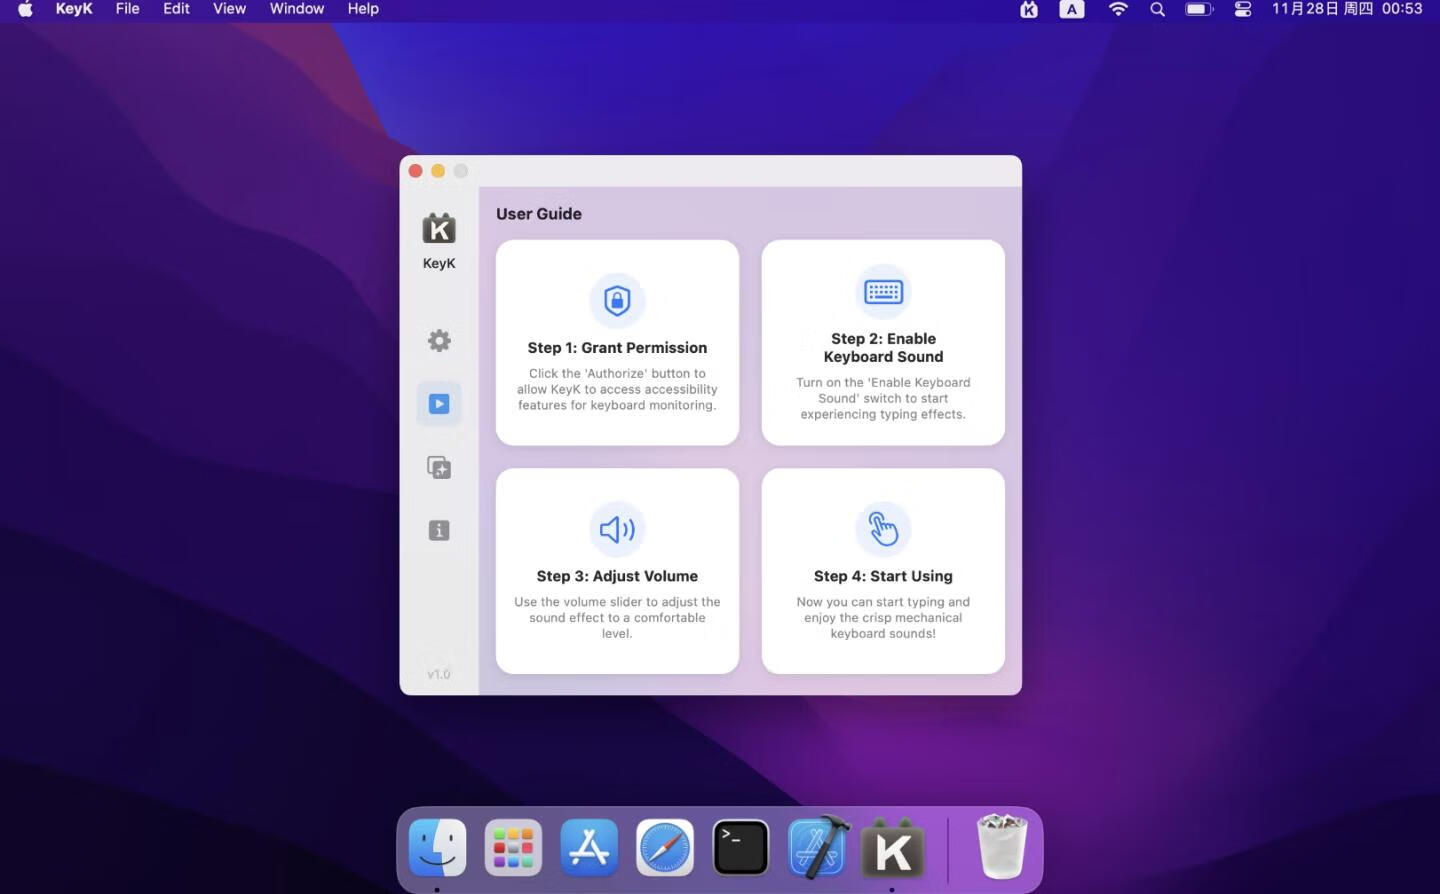Minimize the KeyK window with yellow button
Screen dimensions: 1440x894
pyautogui.click(x=438, y=171)
